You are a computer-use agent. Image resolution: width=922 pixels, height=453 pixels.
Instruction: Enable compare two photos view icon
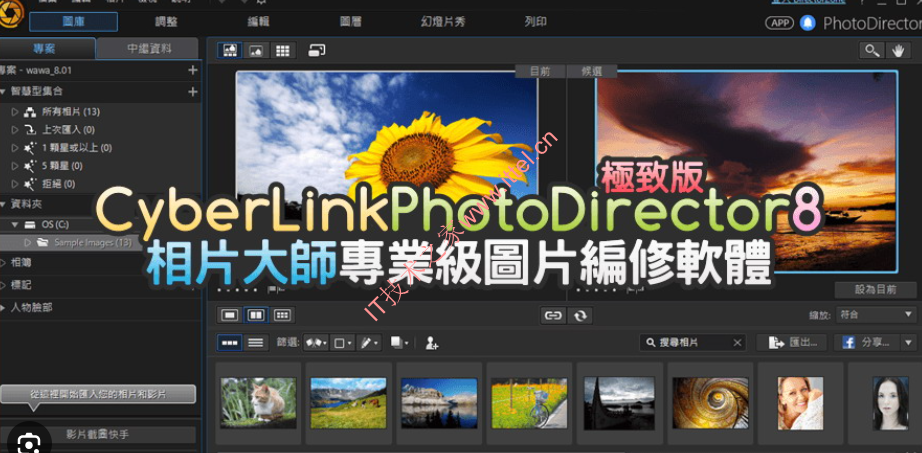256,315
